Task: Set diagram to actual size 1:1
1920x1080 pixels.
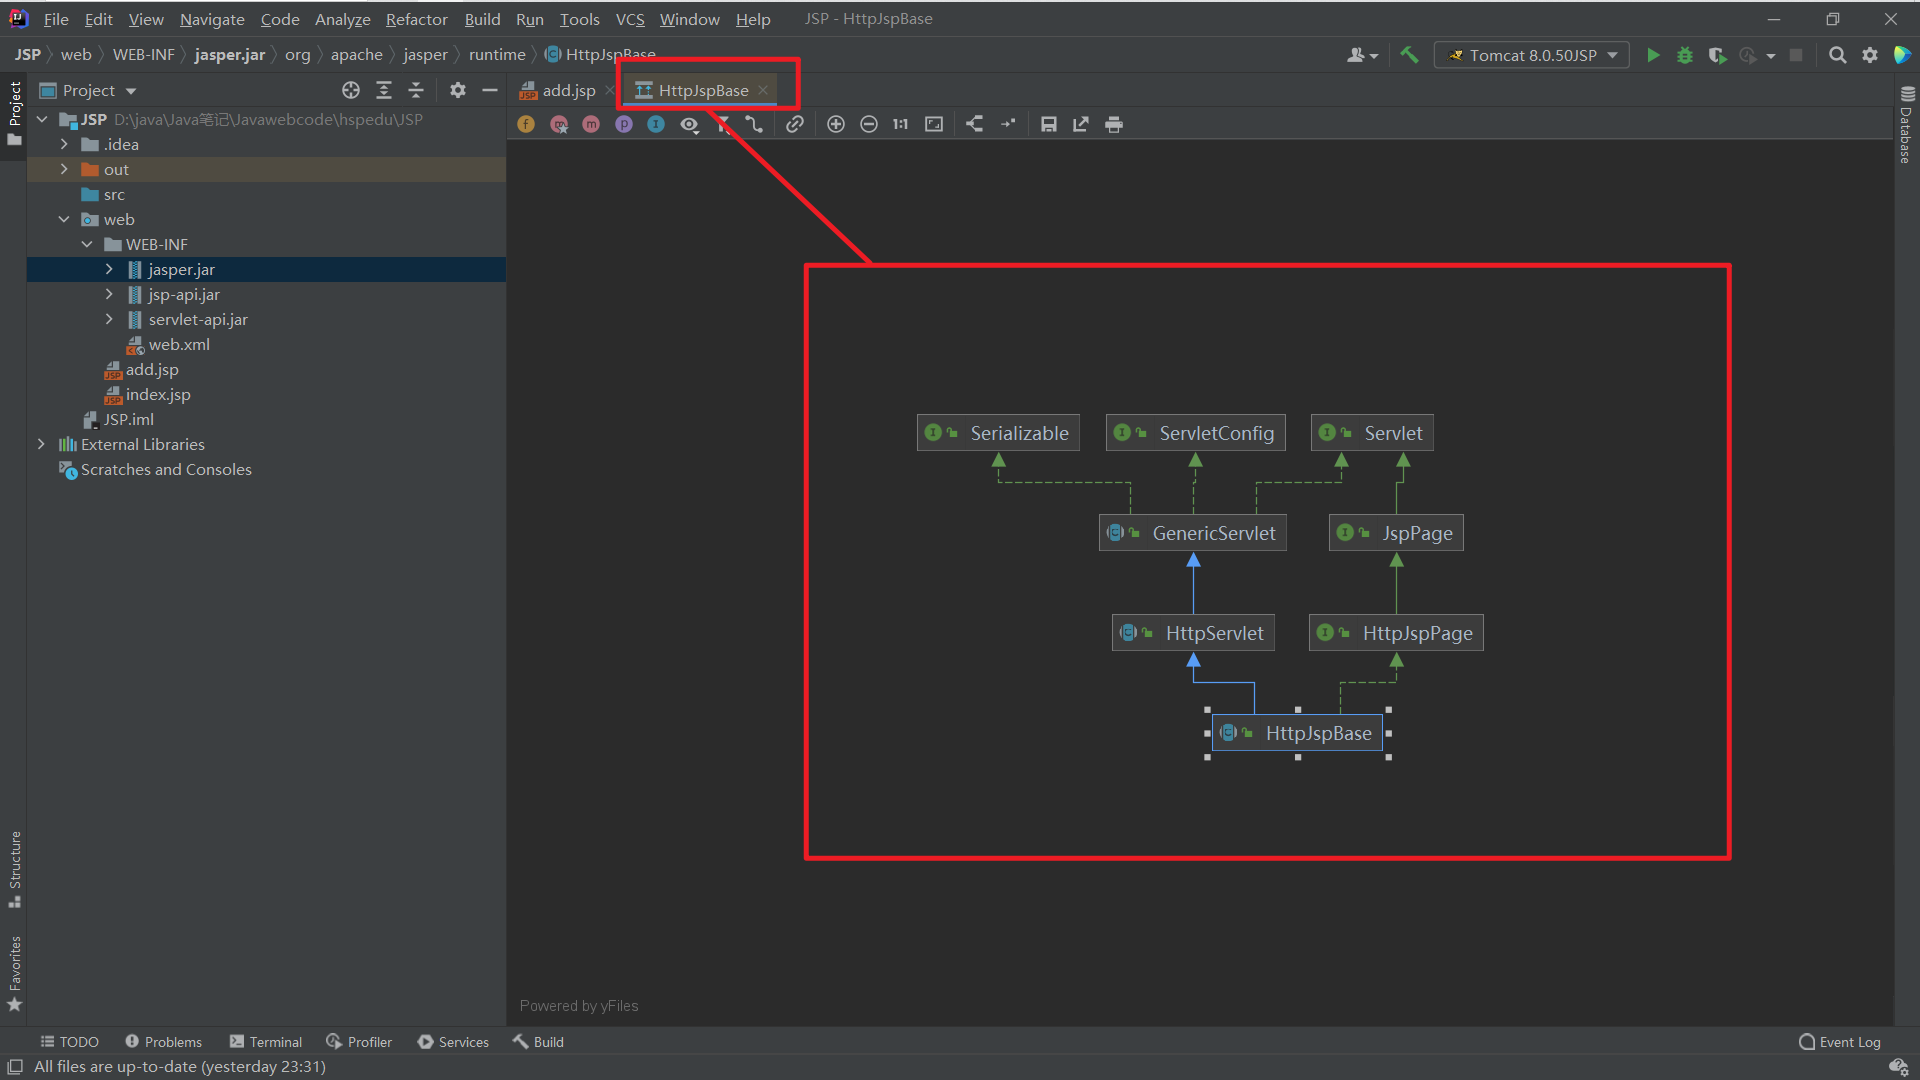Action: tap(901, 124)
